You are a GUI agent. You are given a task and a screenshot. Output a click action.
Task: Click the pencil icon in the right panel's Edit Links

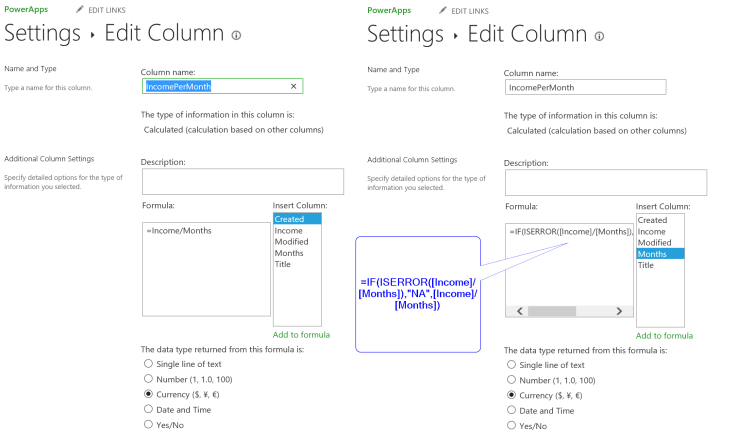[443, 10]
